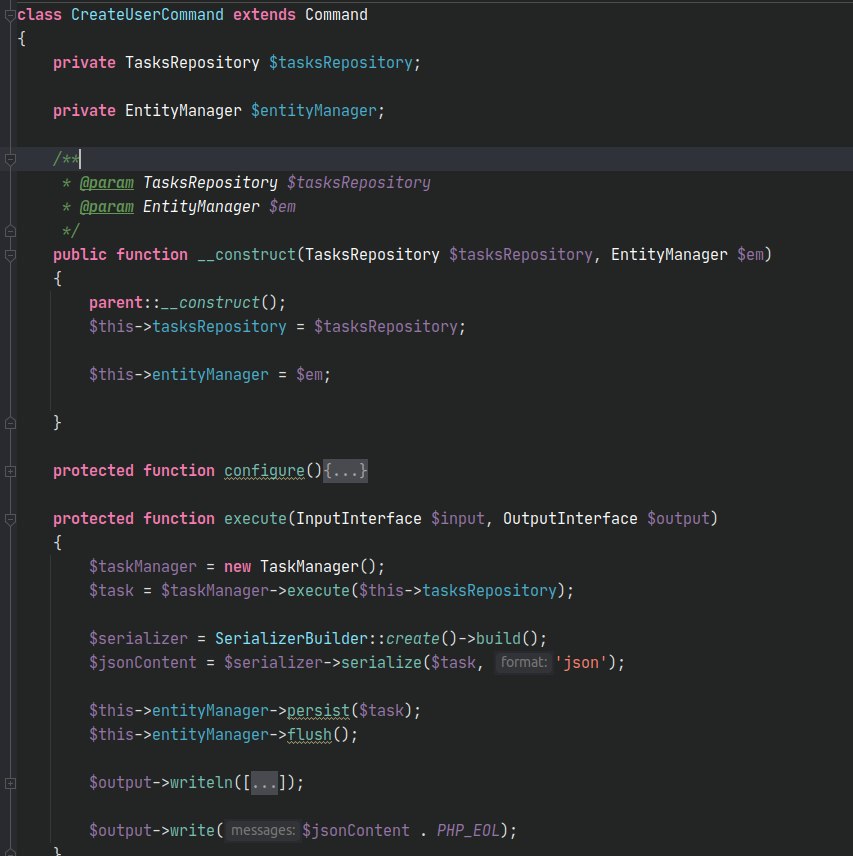Image resolution: width=853 pixels, height=856 pixels.
Task: Click the $jsonContent variable in the serialize assignment
Action: pyautogui.click(x=142, y=663)
